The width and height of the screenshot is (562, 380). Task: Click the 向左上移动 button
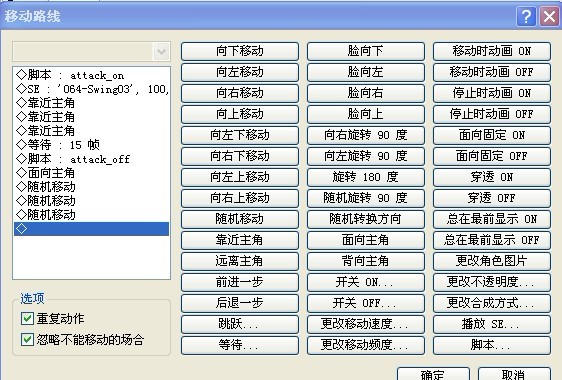(x=240, y=177)
